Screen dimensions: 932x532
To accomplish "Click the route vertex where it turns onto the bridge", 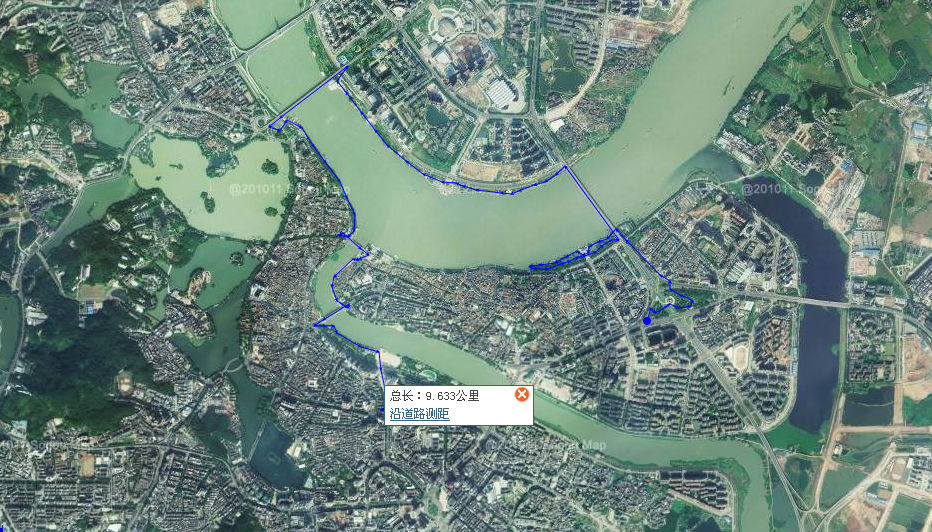I will tap(565, 166).
